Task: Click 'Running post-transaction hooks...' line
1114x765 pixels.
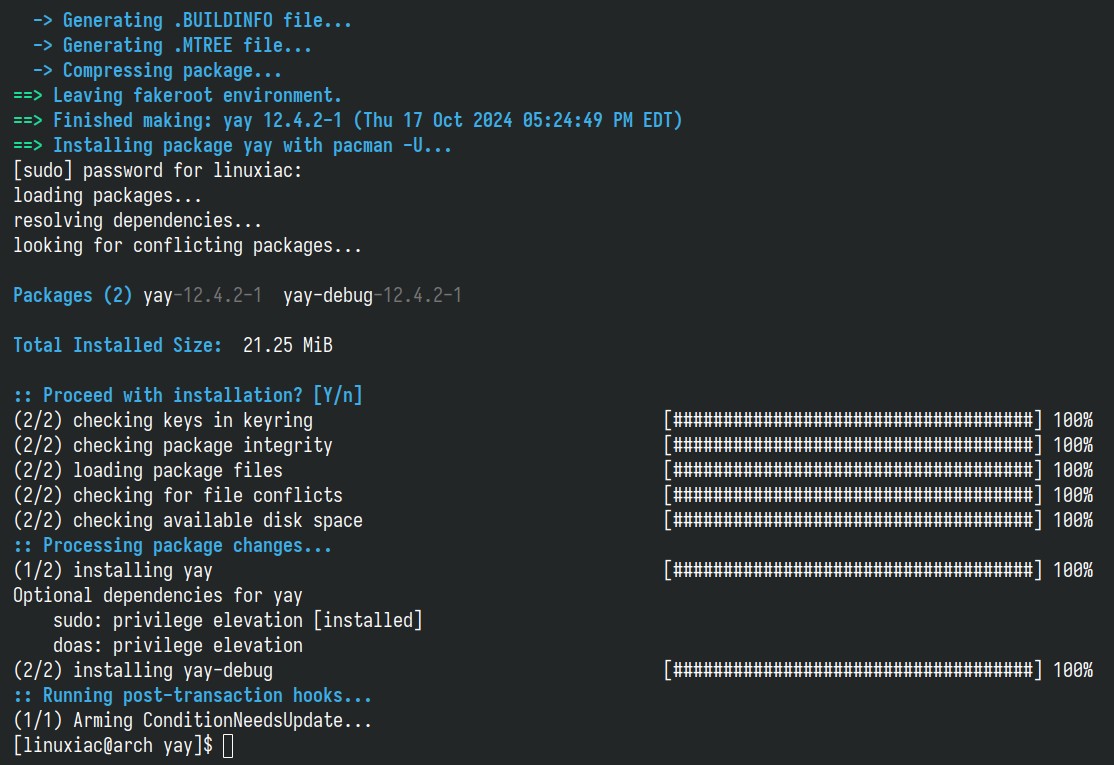Action: click(193, 695)
